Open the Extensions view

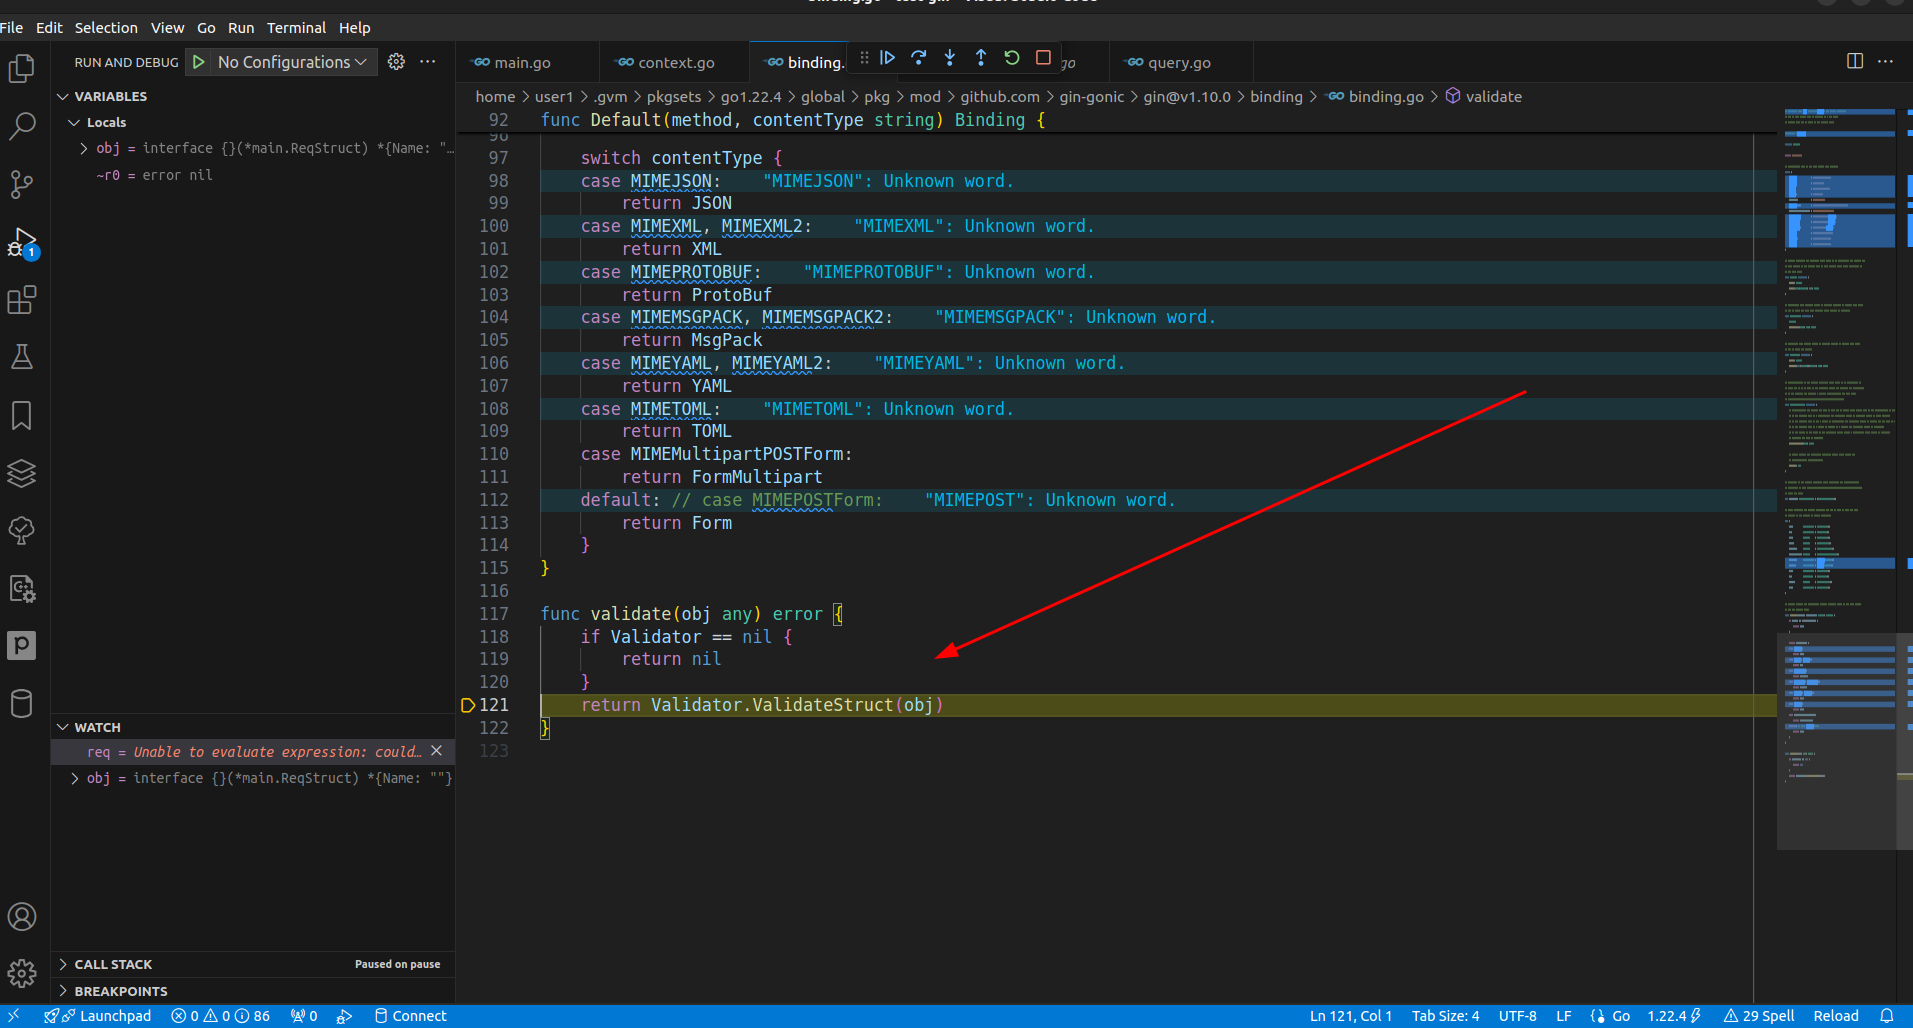[22, 299]
